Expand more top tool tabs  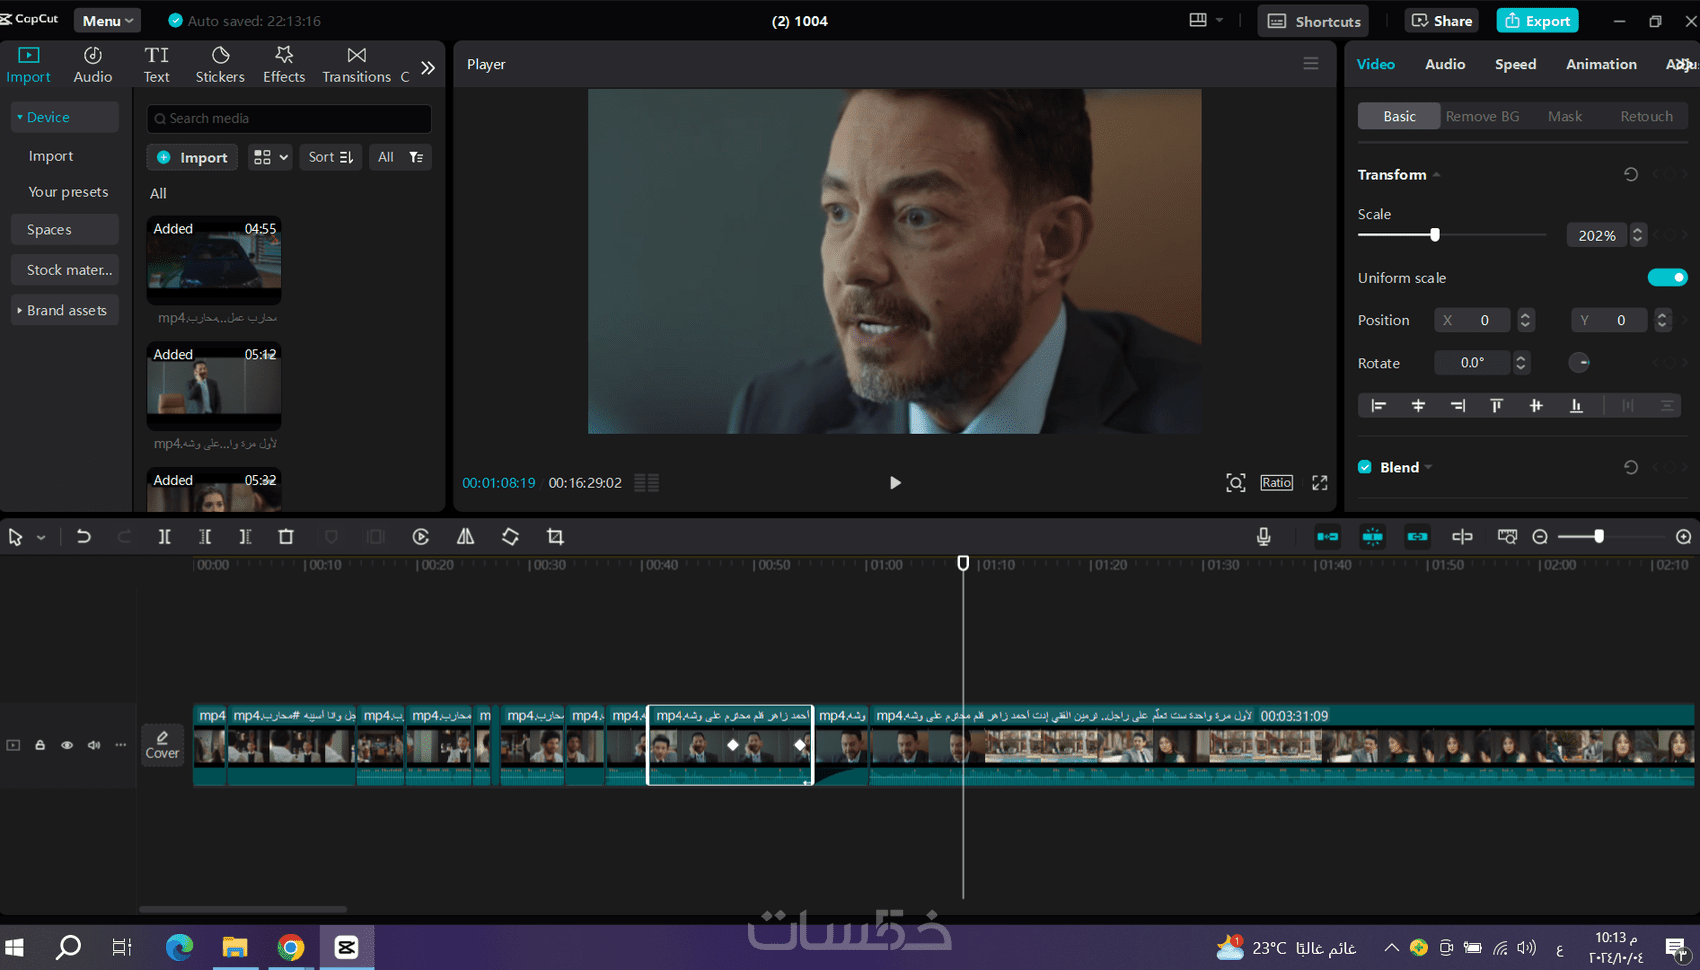(x=428, y=67)
